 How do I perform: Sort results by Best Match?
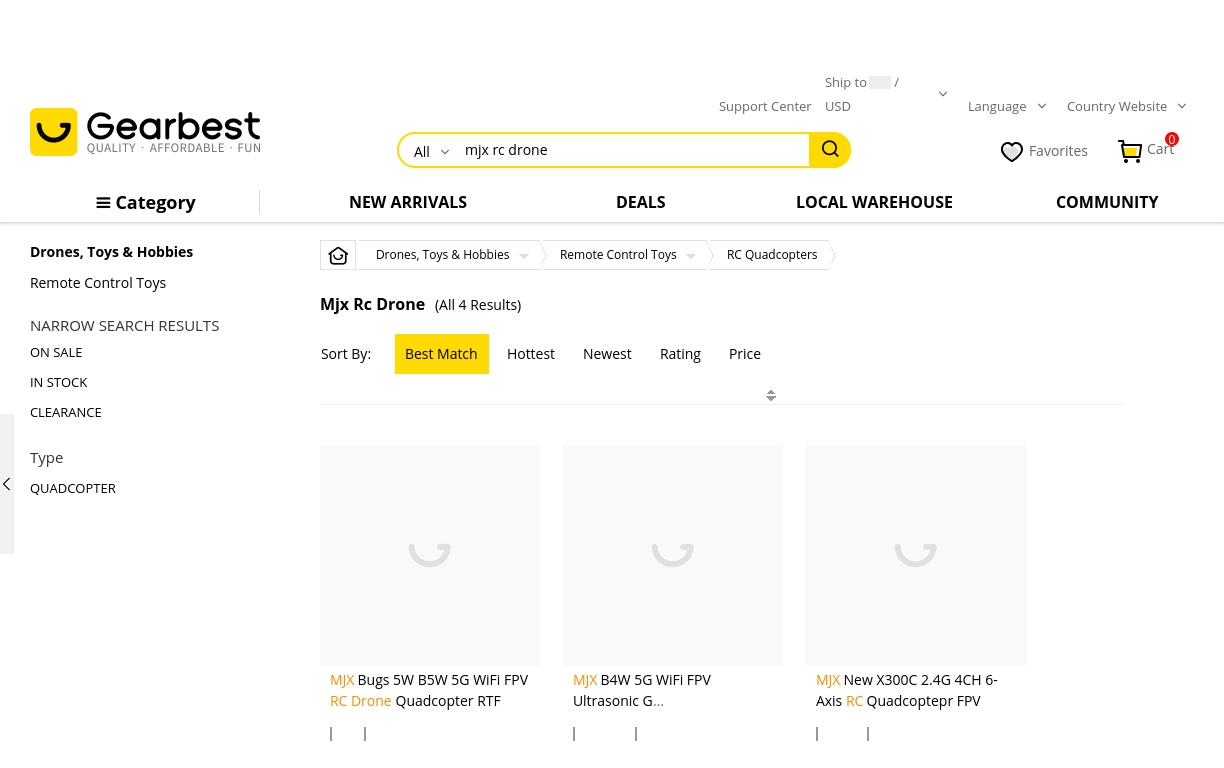point(441,354)
